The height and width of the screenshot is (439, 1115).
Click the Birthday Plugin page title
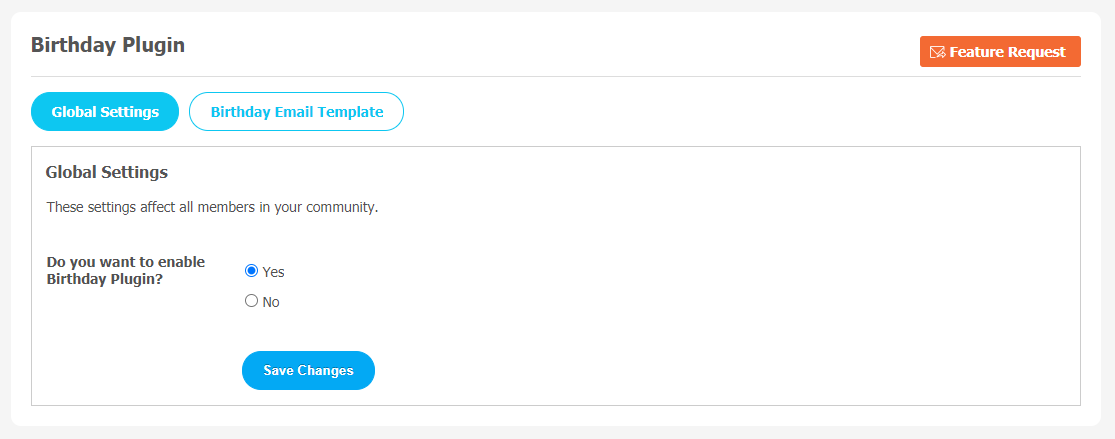point(108,46)
